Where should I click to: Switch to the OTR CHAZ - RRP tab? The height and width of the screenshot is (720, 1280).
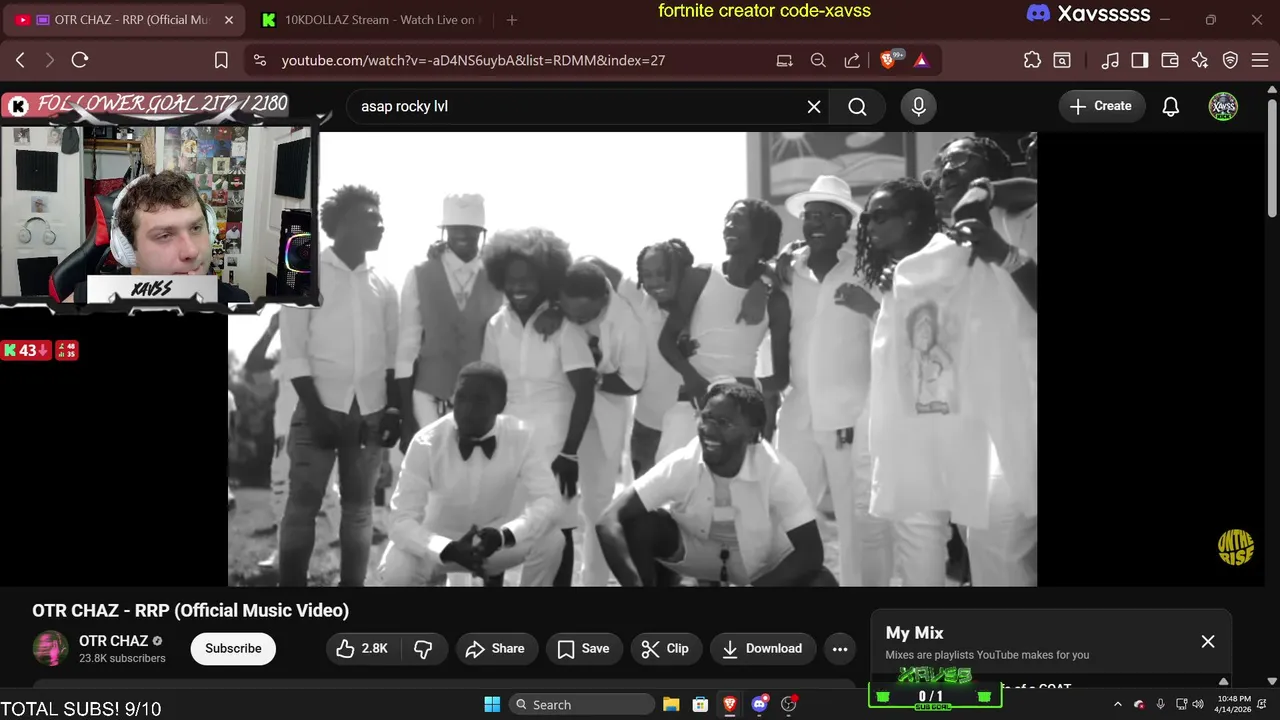click(x=125, y=20)
